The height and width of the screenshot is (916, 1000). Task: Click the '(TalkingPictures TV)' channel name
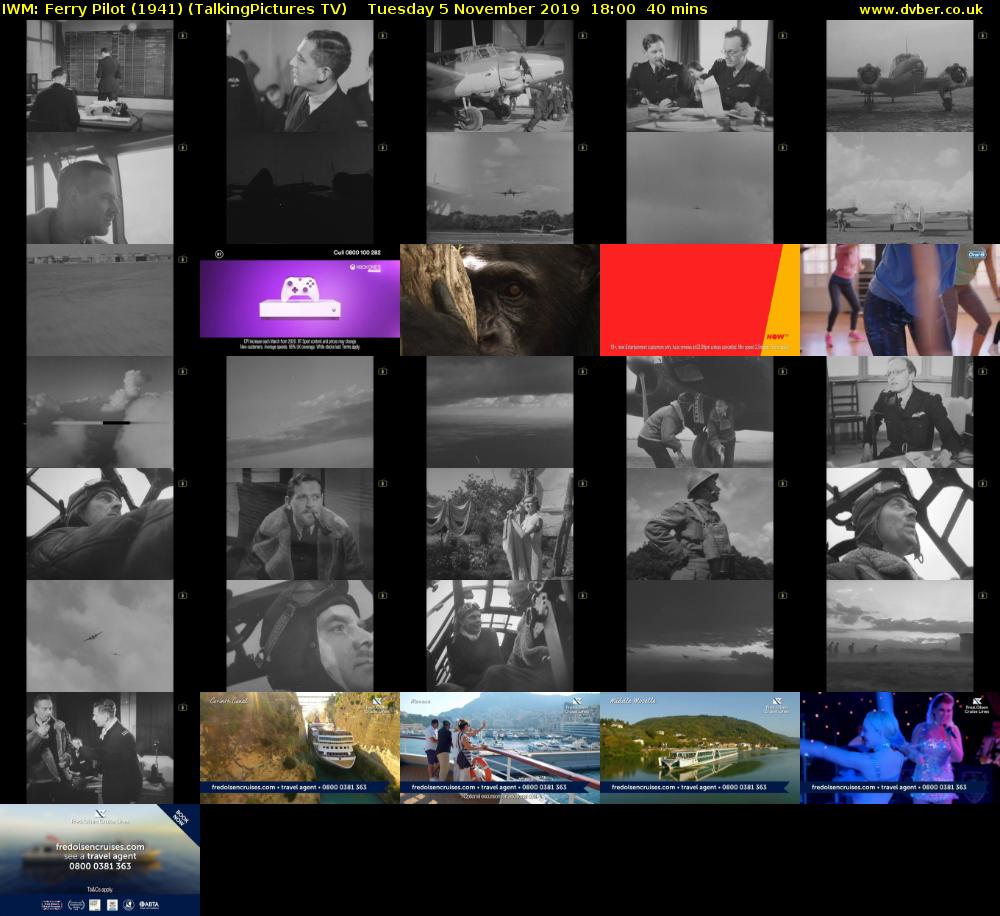pyautogui.click(x=268, y=9)
